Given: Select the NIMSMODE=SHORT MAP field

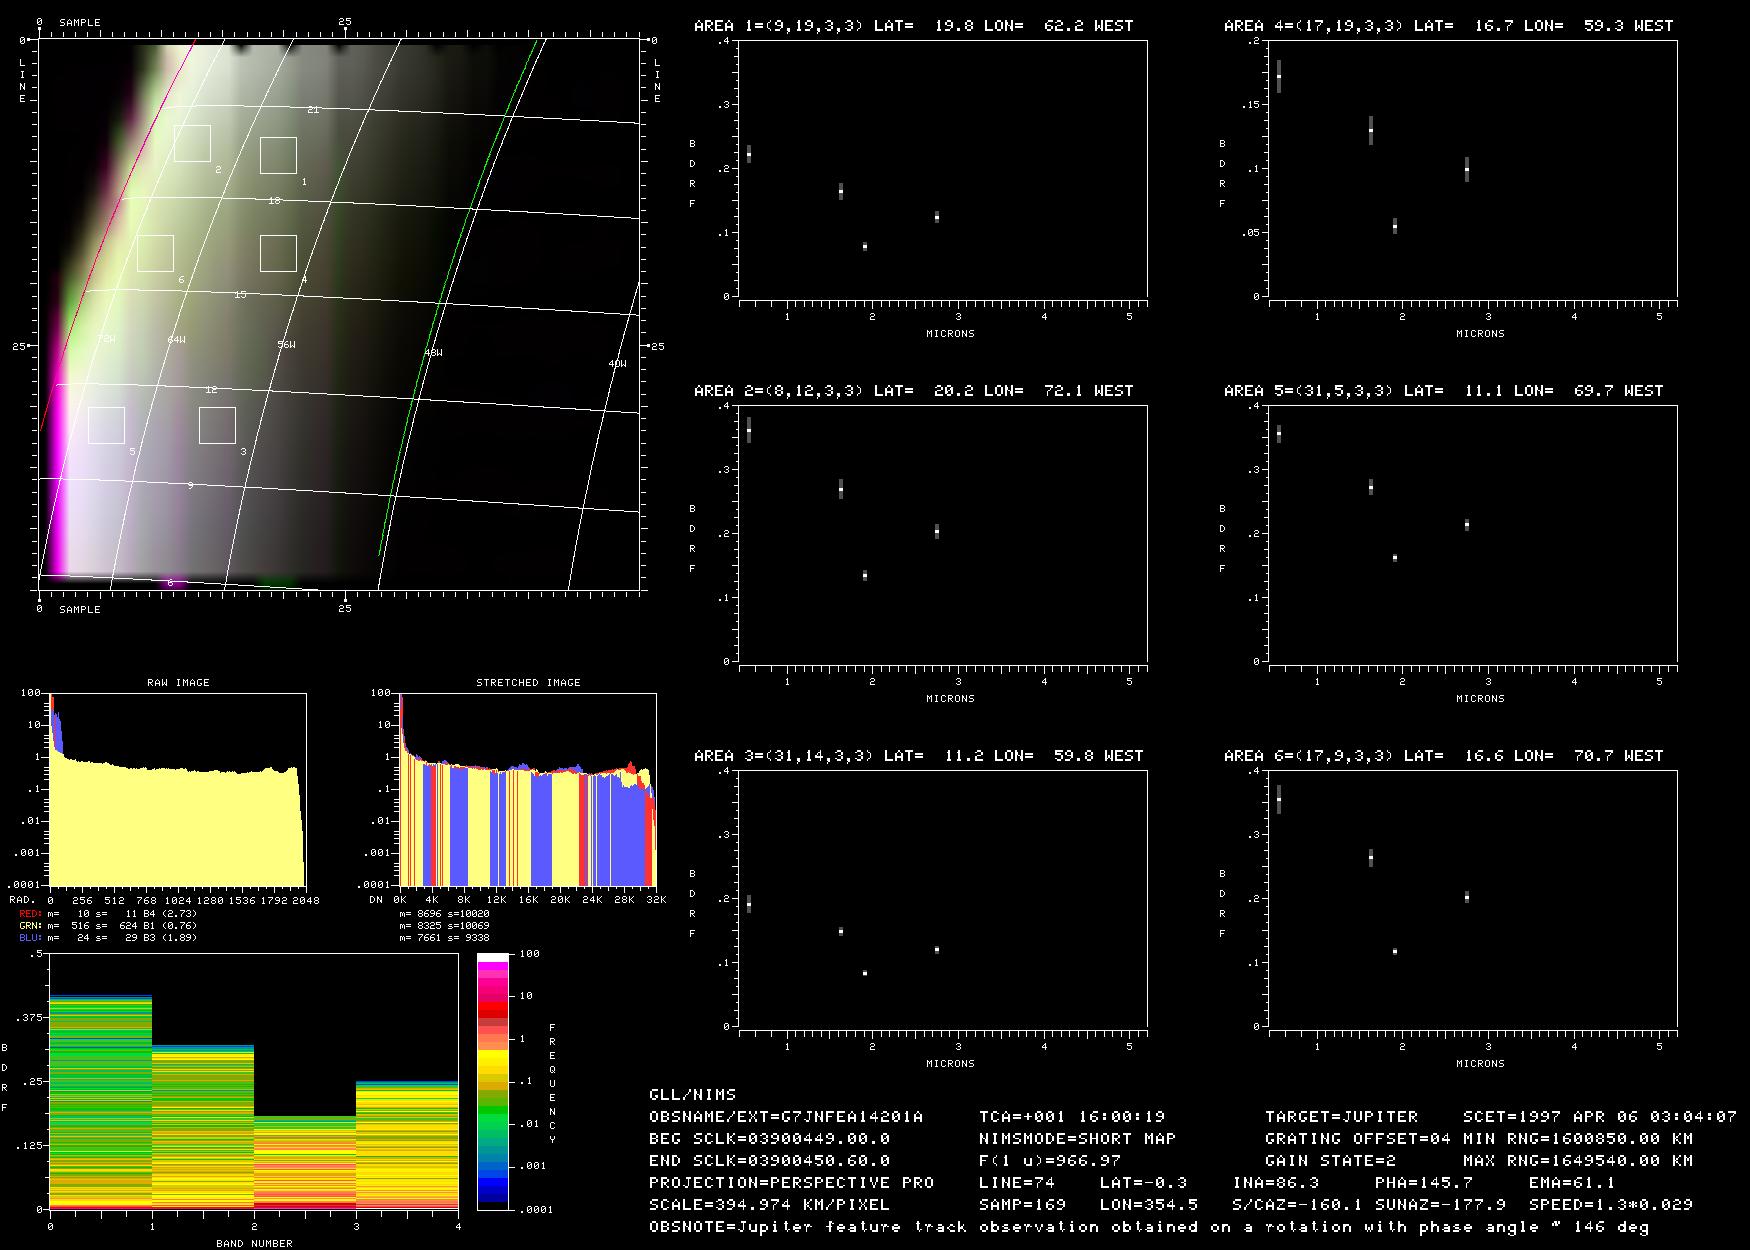Looking at the screenshot, I should click(1077, 1138).
